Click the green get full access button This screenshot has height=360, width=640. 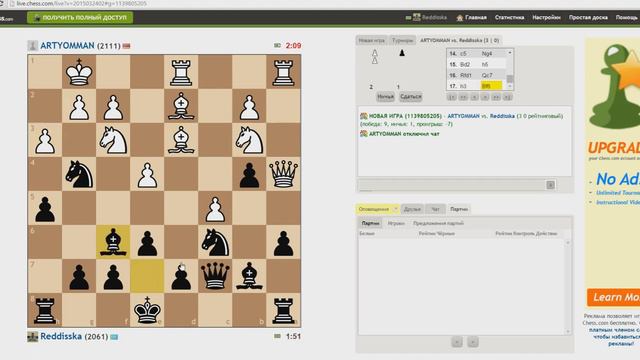pyautogui.click(x=80, y=18)
